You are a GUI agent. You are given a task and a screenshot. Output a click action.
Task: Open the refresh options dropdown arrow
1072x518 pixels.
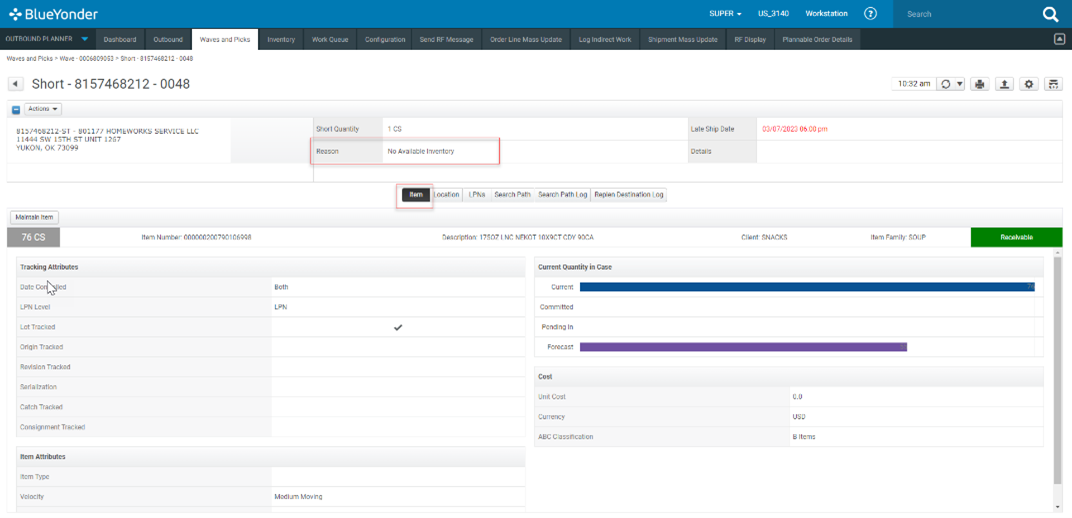[960, 84]
